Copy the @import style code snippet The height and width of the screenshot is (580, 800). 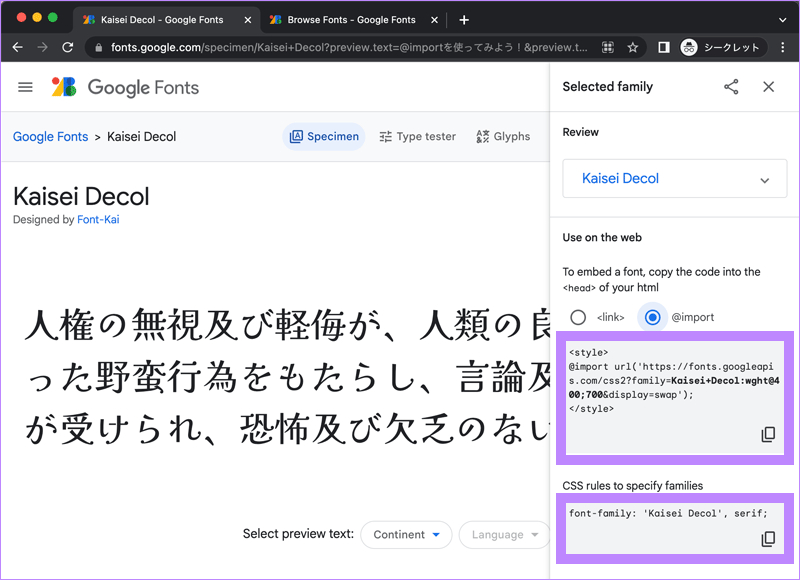(x=768, y=434)
